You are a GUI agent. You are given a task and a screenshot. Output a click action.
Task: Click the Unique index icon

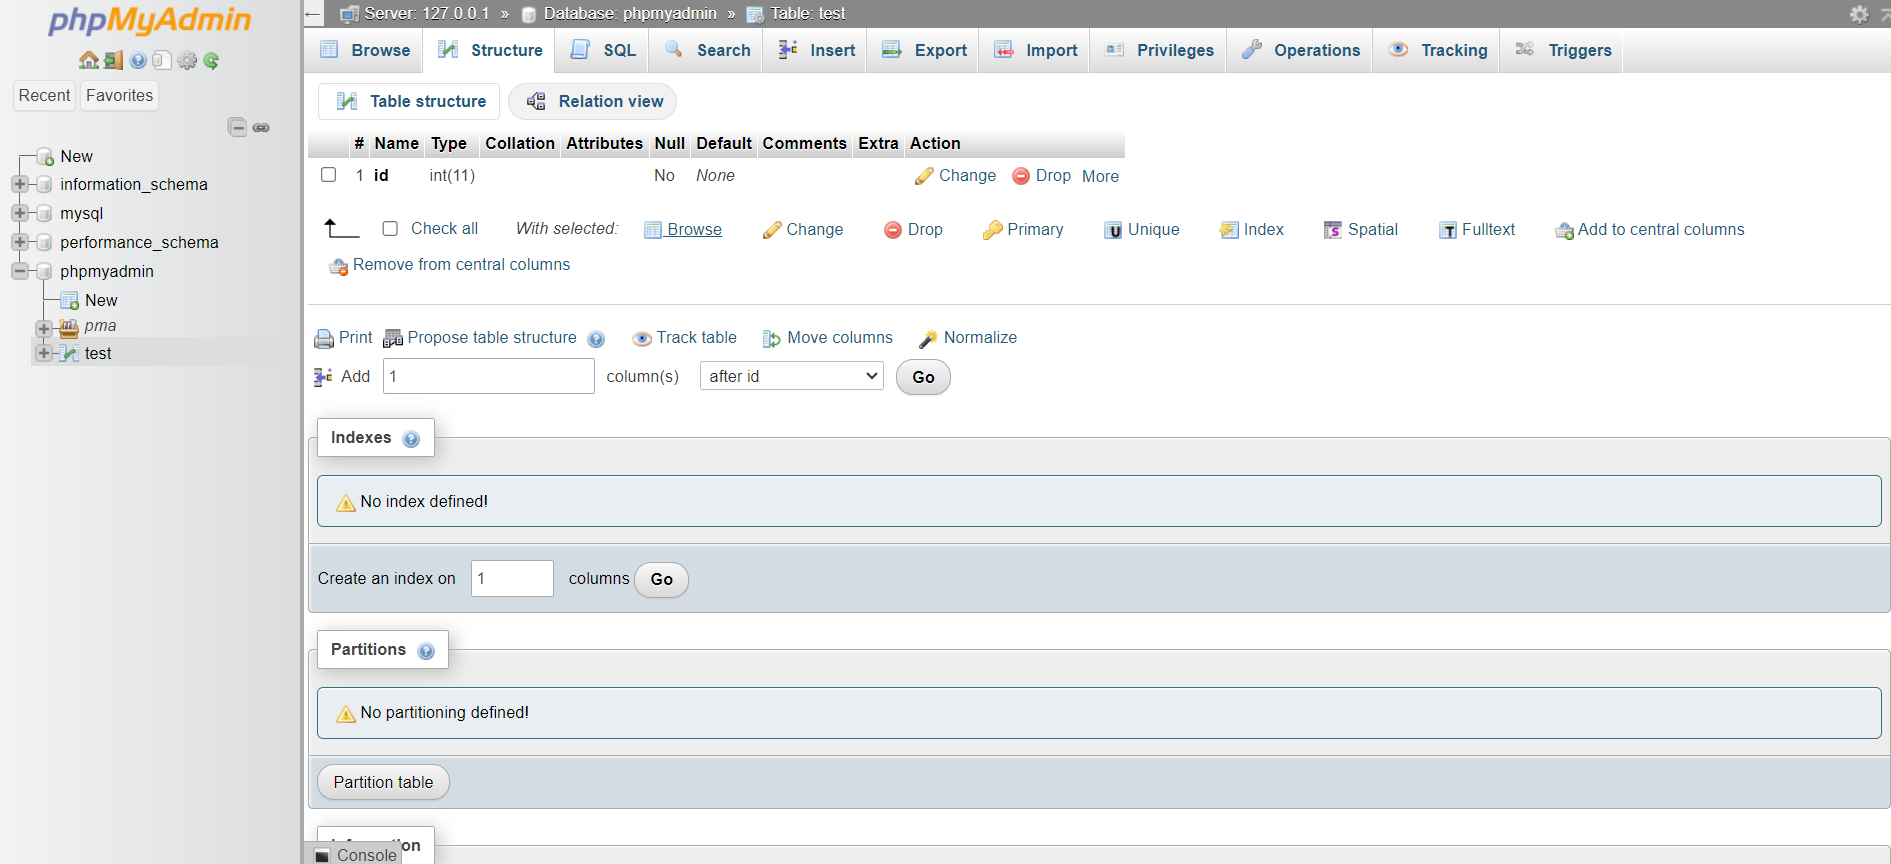1113,230
